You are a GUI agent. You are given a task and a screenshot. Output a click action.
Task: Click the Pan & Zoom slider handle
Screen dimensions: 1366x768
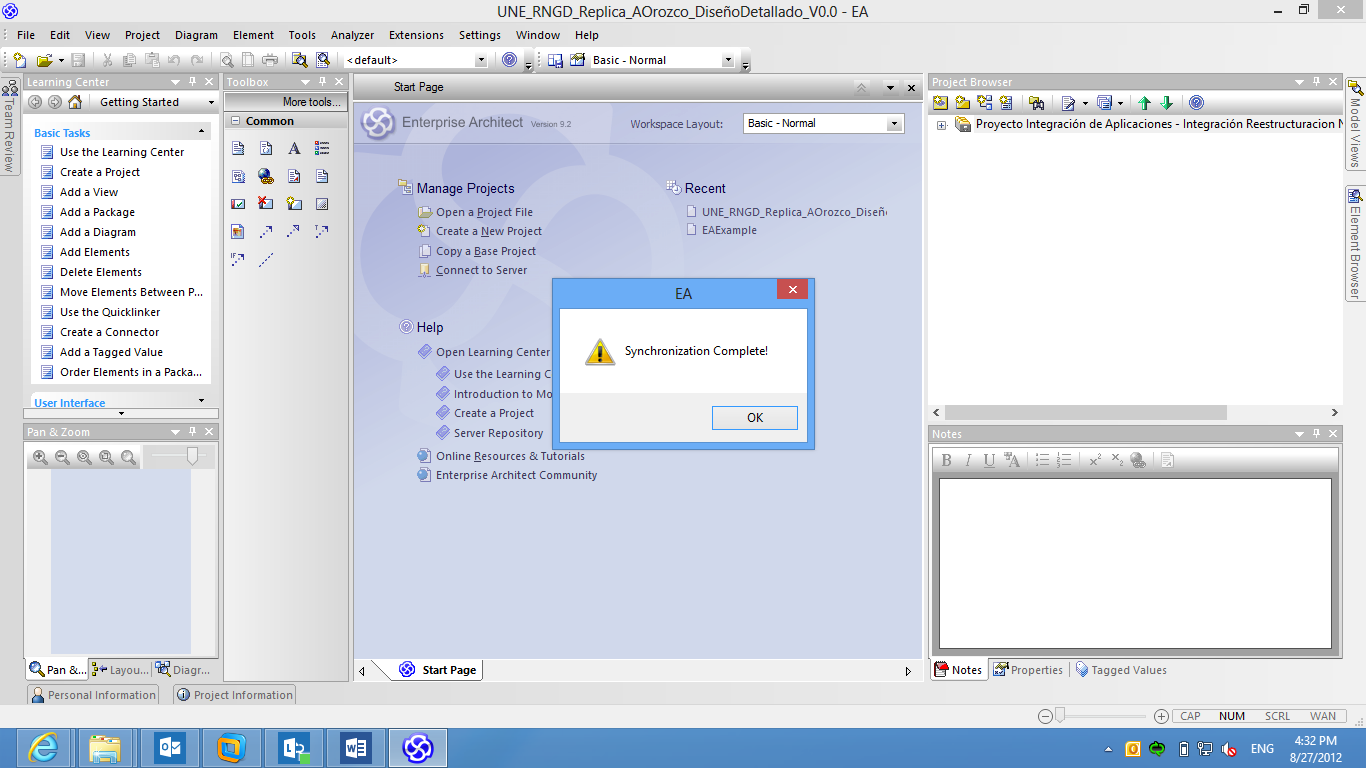[x=192, y=456]
